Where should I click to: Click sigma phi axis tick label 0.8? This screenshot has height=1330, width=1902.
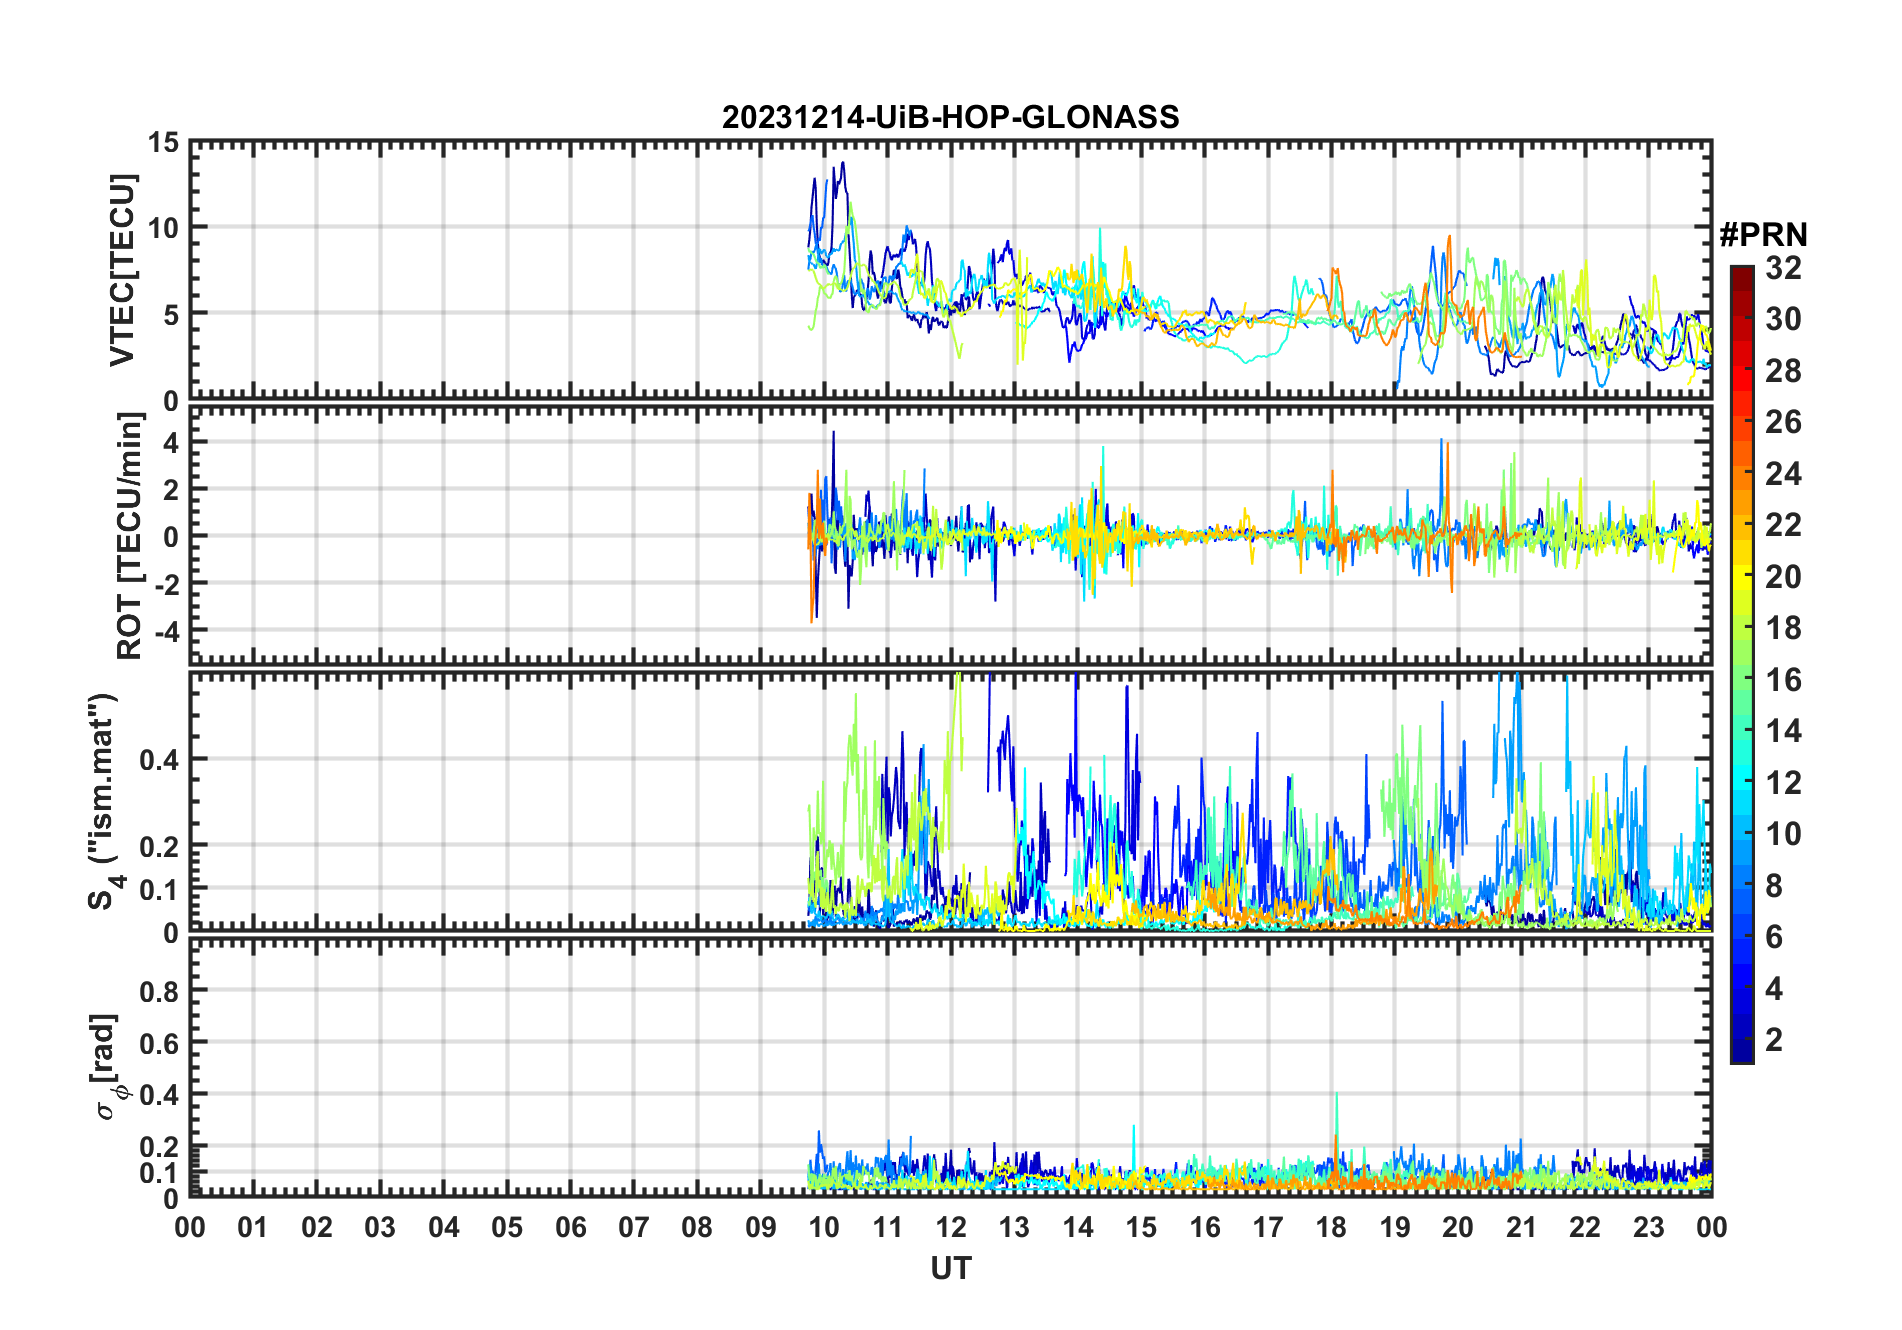[160, 991]
